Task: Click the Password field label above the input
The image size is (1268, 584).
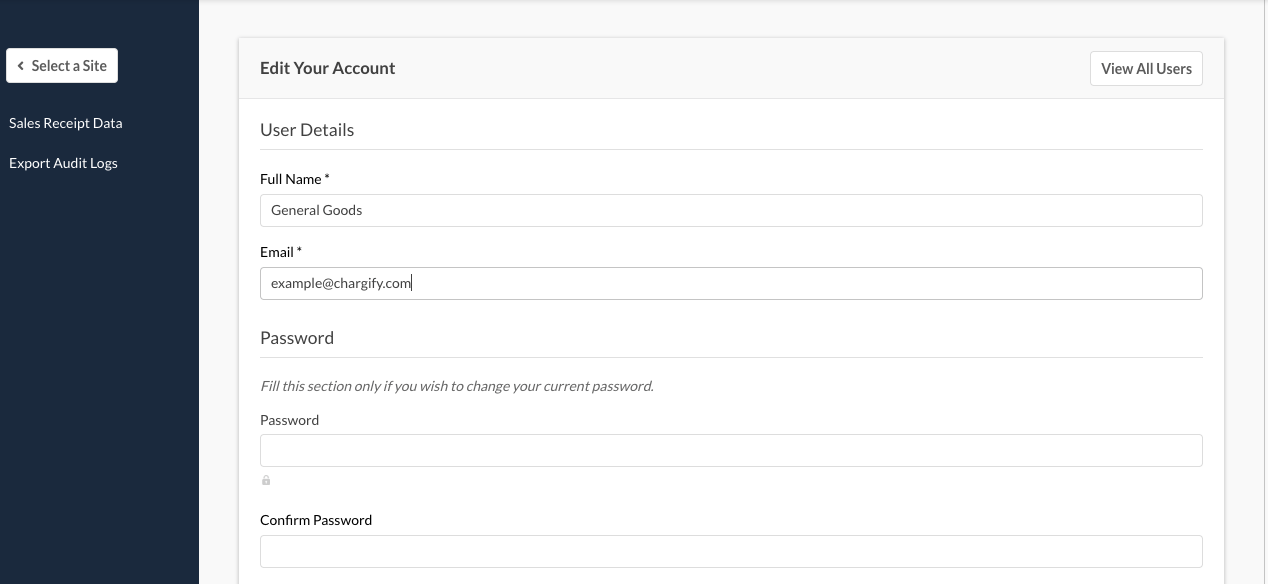Action: point(289,420)
